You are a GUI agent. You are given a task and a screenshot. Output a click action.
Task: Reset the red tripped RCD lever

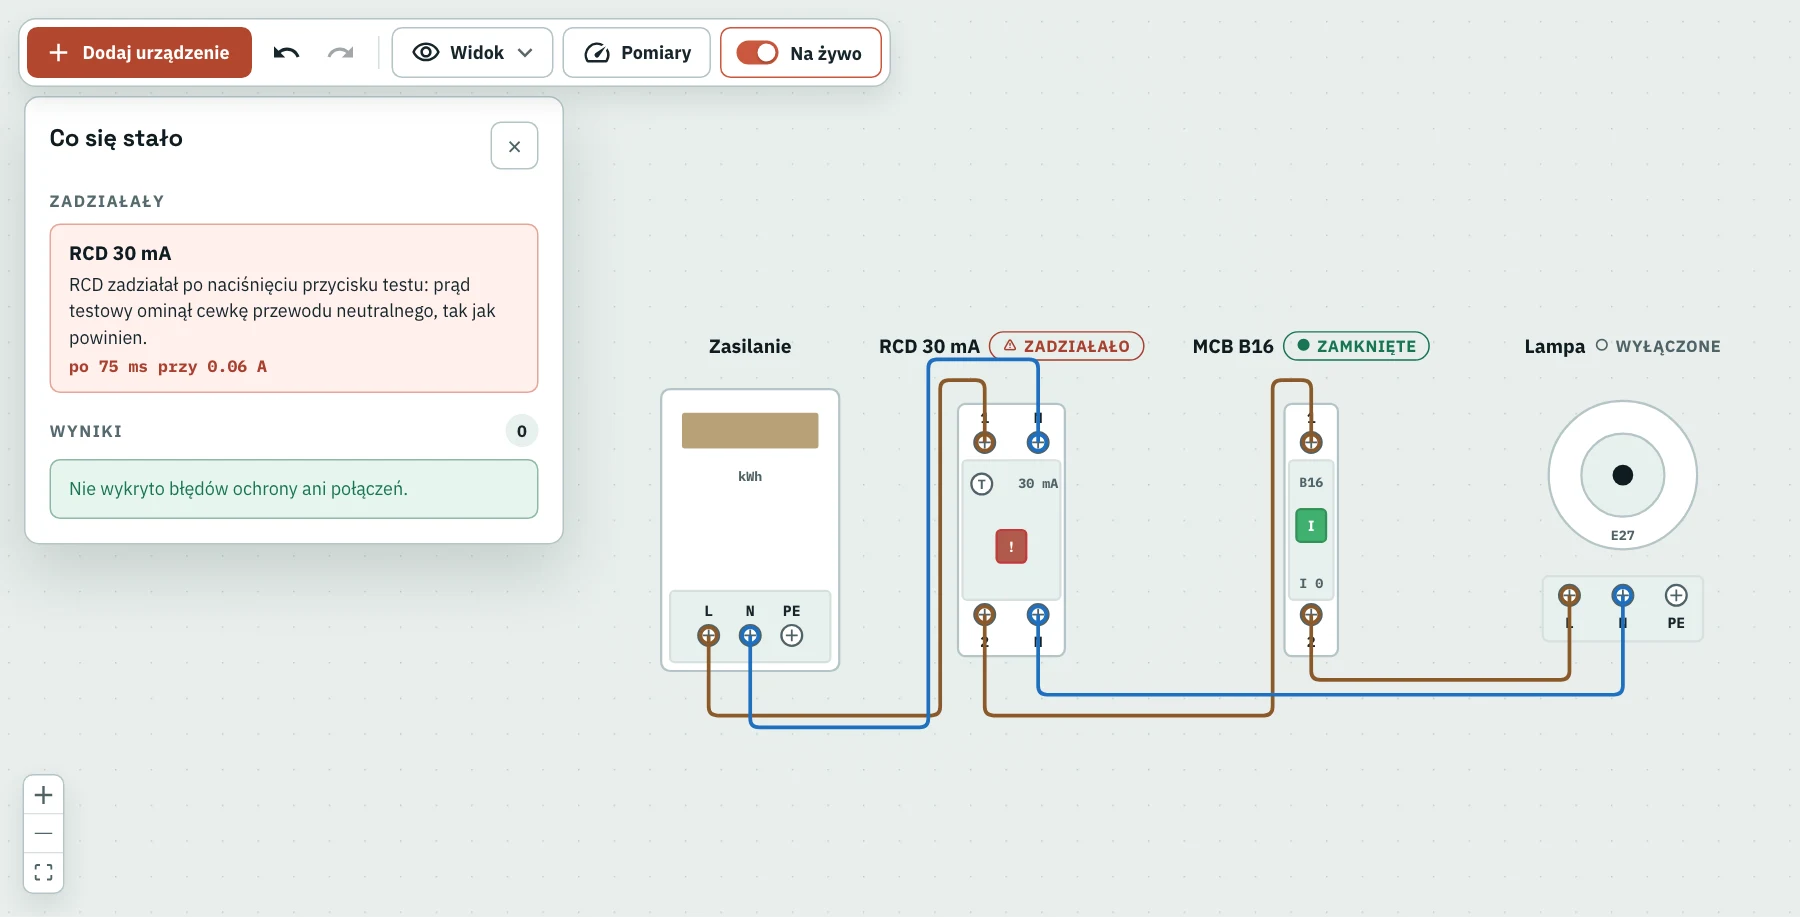[x=1011, y=547]
